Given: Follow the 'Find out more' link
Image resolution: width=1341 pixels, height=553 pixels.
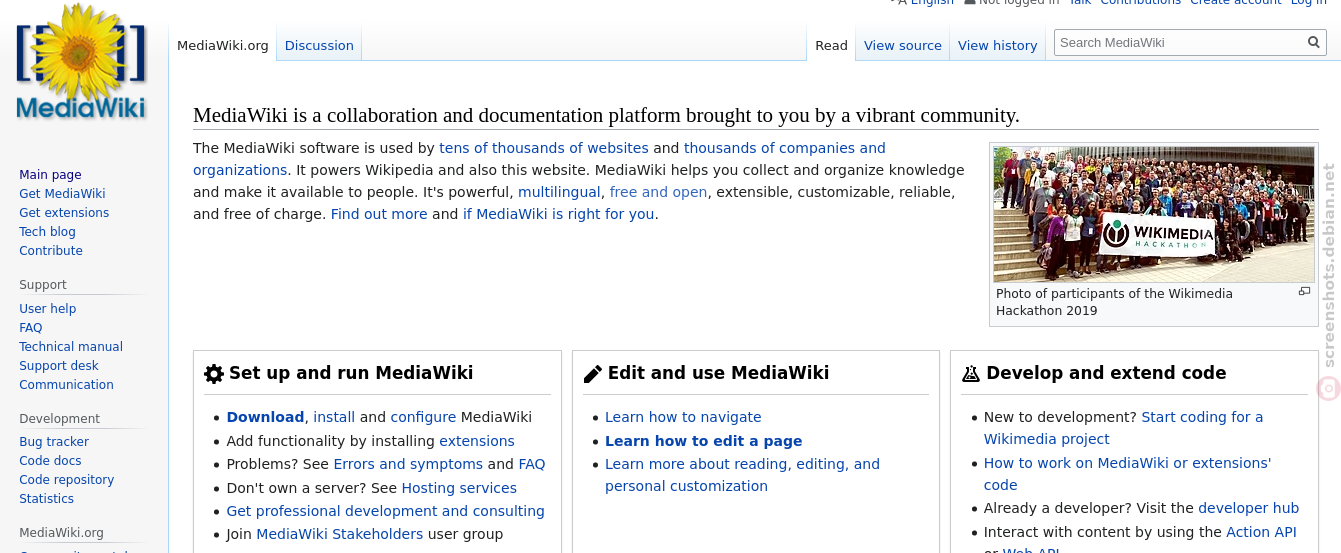Looking at the screenshot, I should (379, 214).
